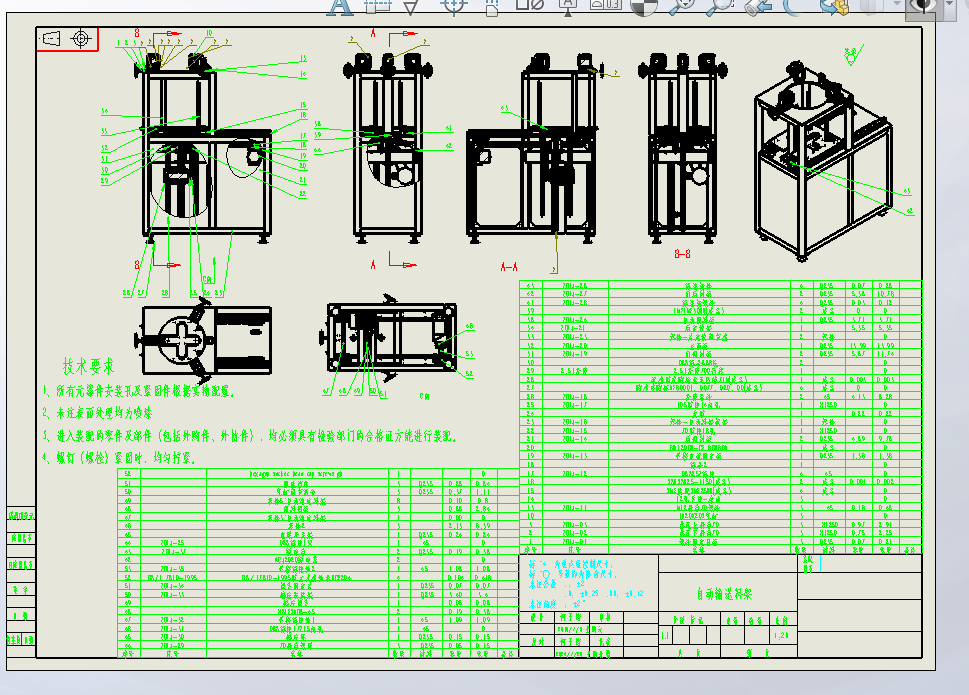The image size is (969, 695).
Task: Select balloon 62 in the isometric view
Action: pos(910,211)
